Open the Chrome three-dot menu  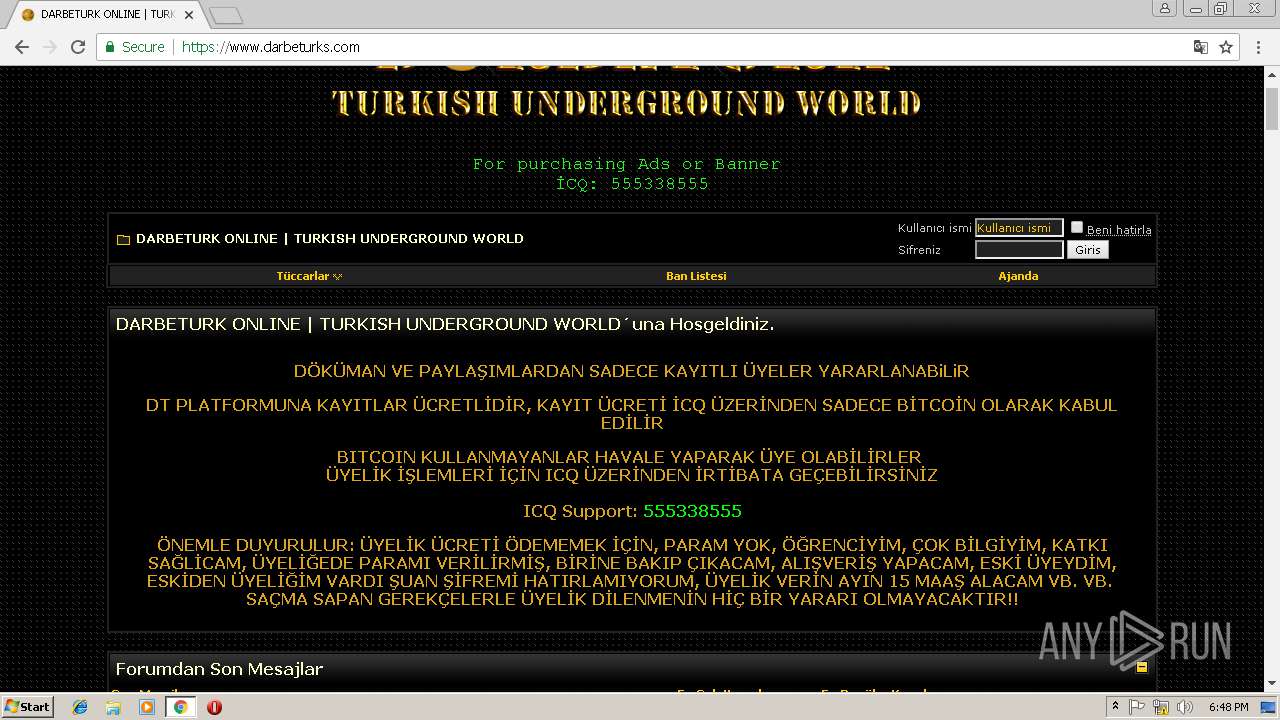(1258, 47)
